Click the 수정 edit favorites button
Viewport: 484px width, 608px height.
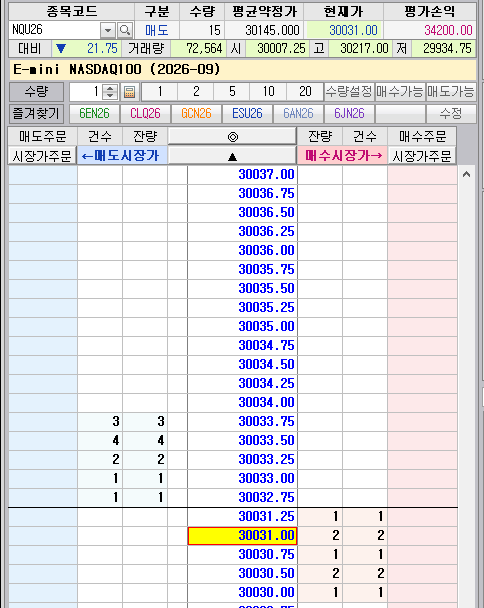pos(451,114)
